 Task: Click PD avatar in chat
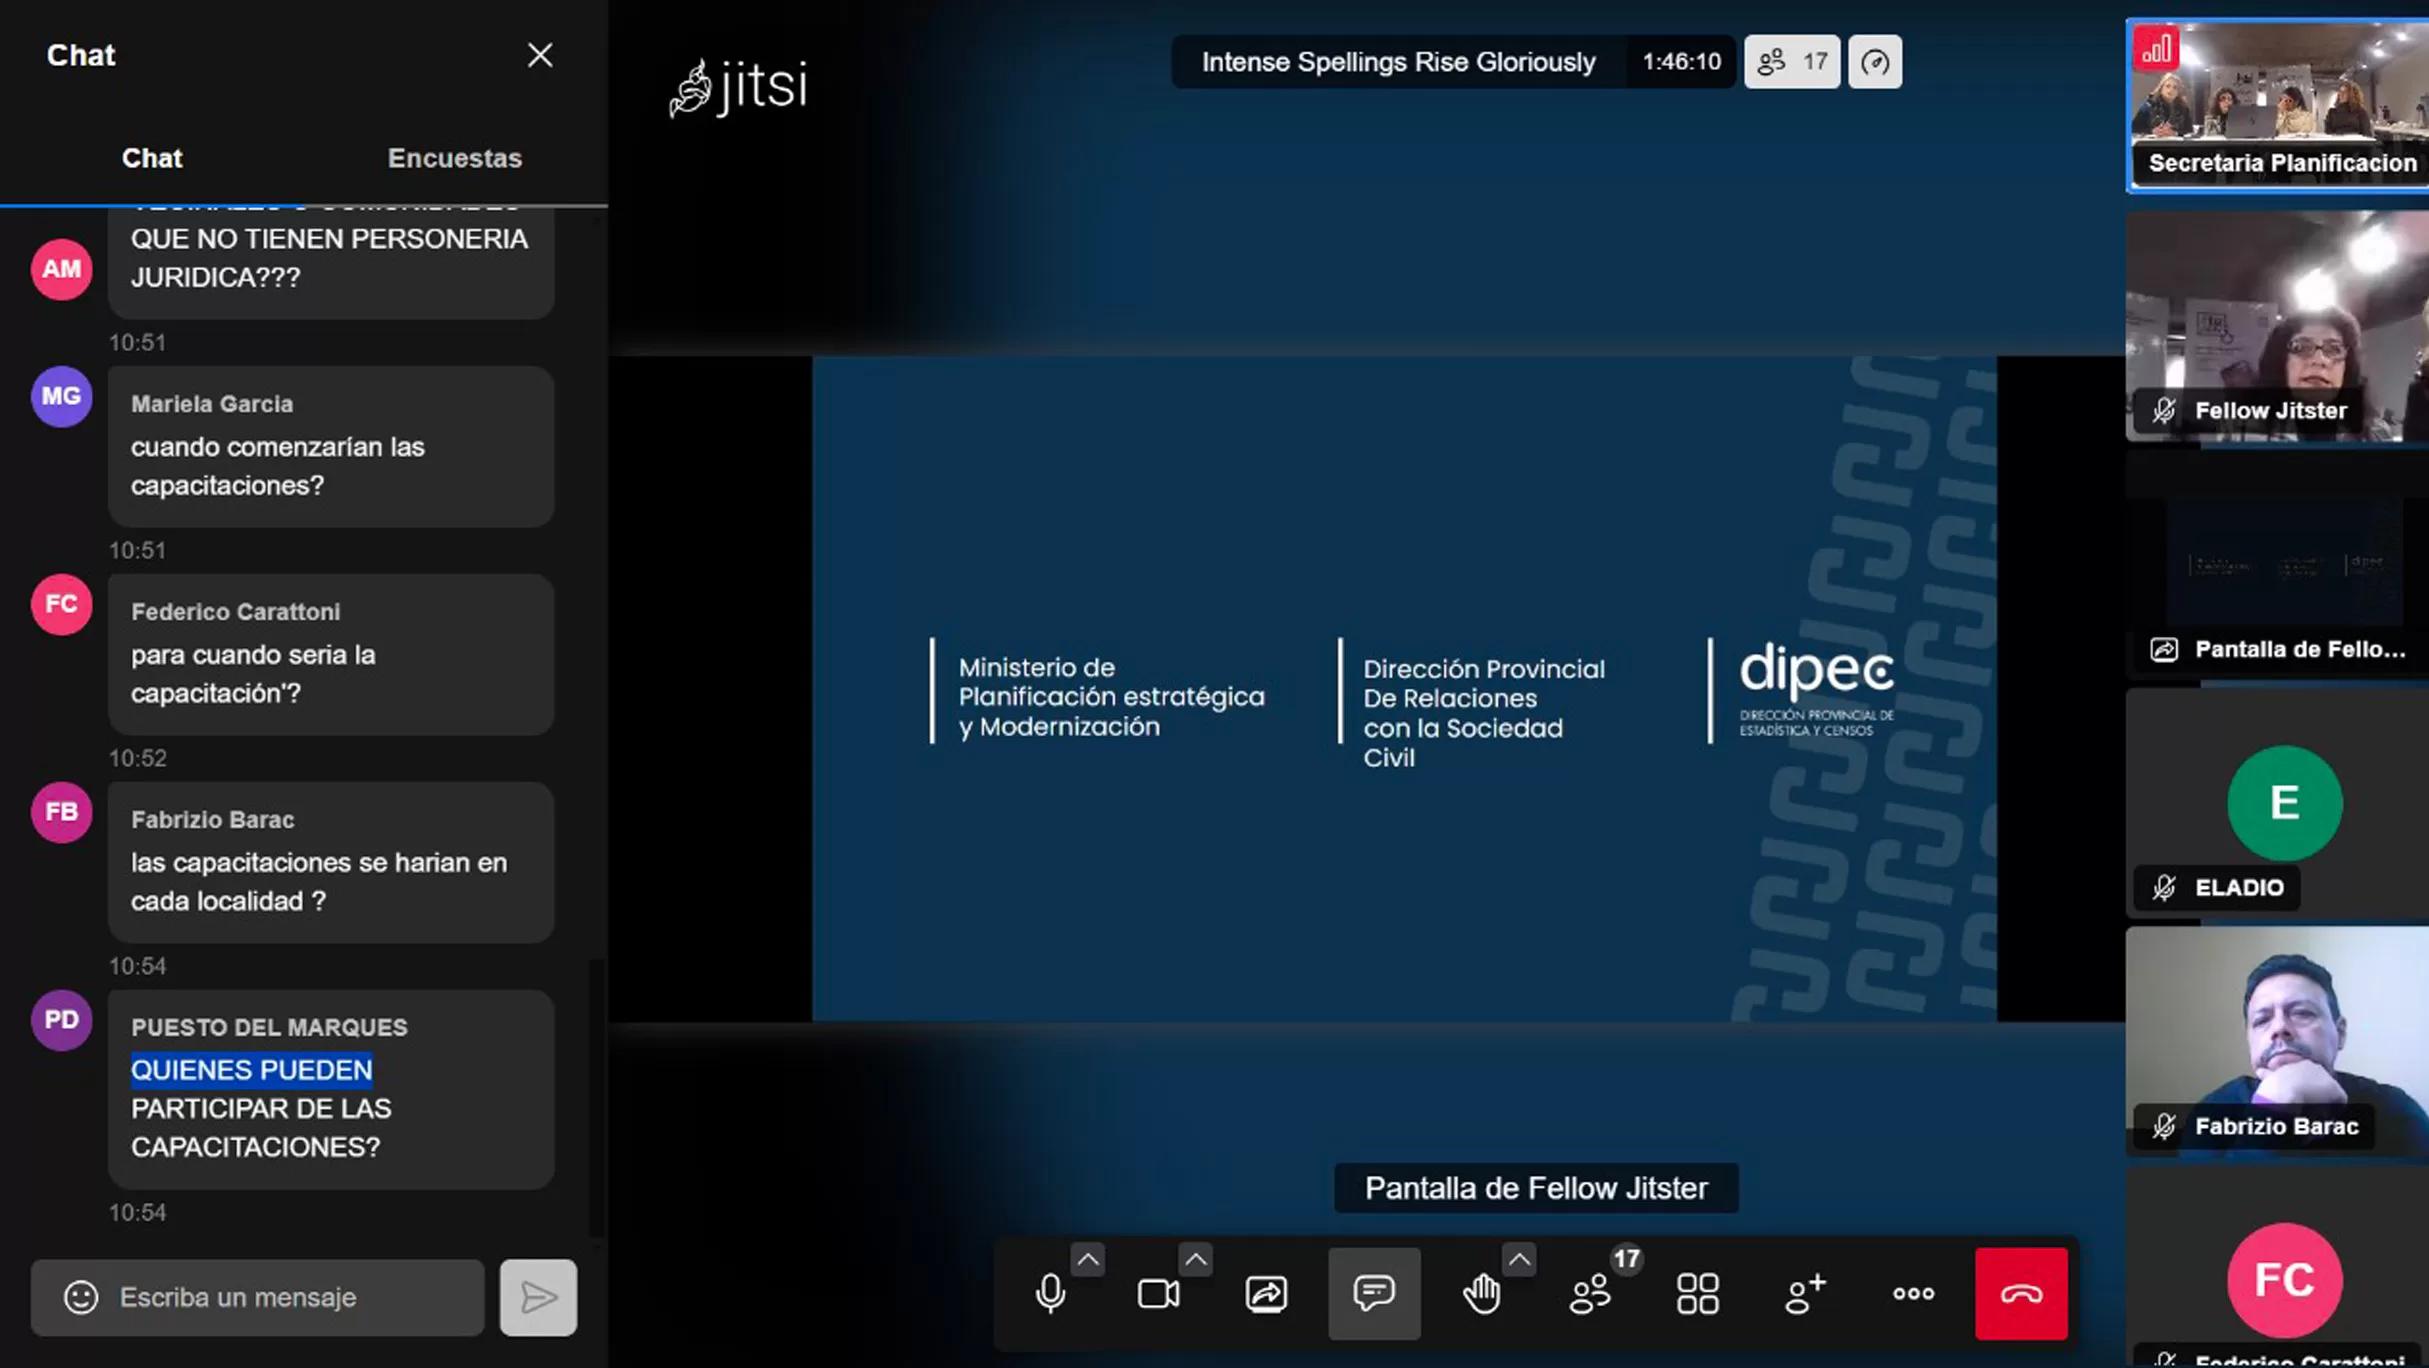pyautogui.click(x=61, y=1020)
